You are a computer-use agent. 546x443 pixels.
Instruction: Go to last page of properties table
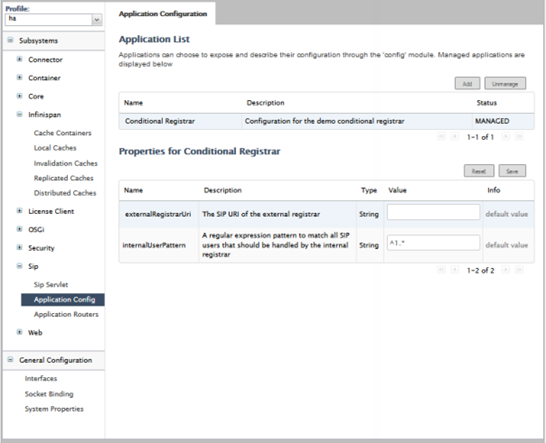[x=519, y=270]
